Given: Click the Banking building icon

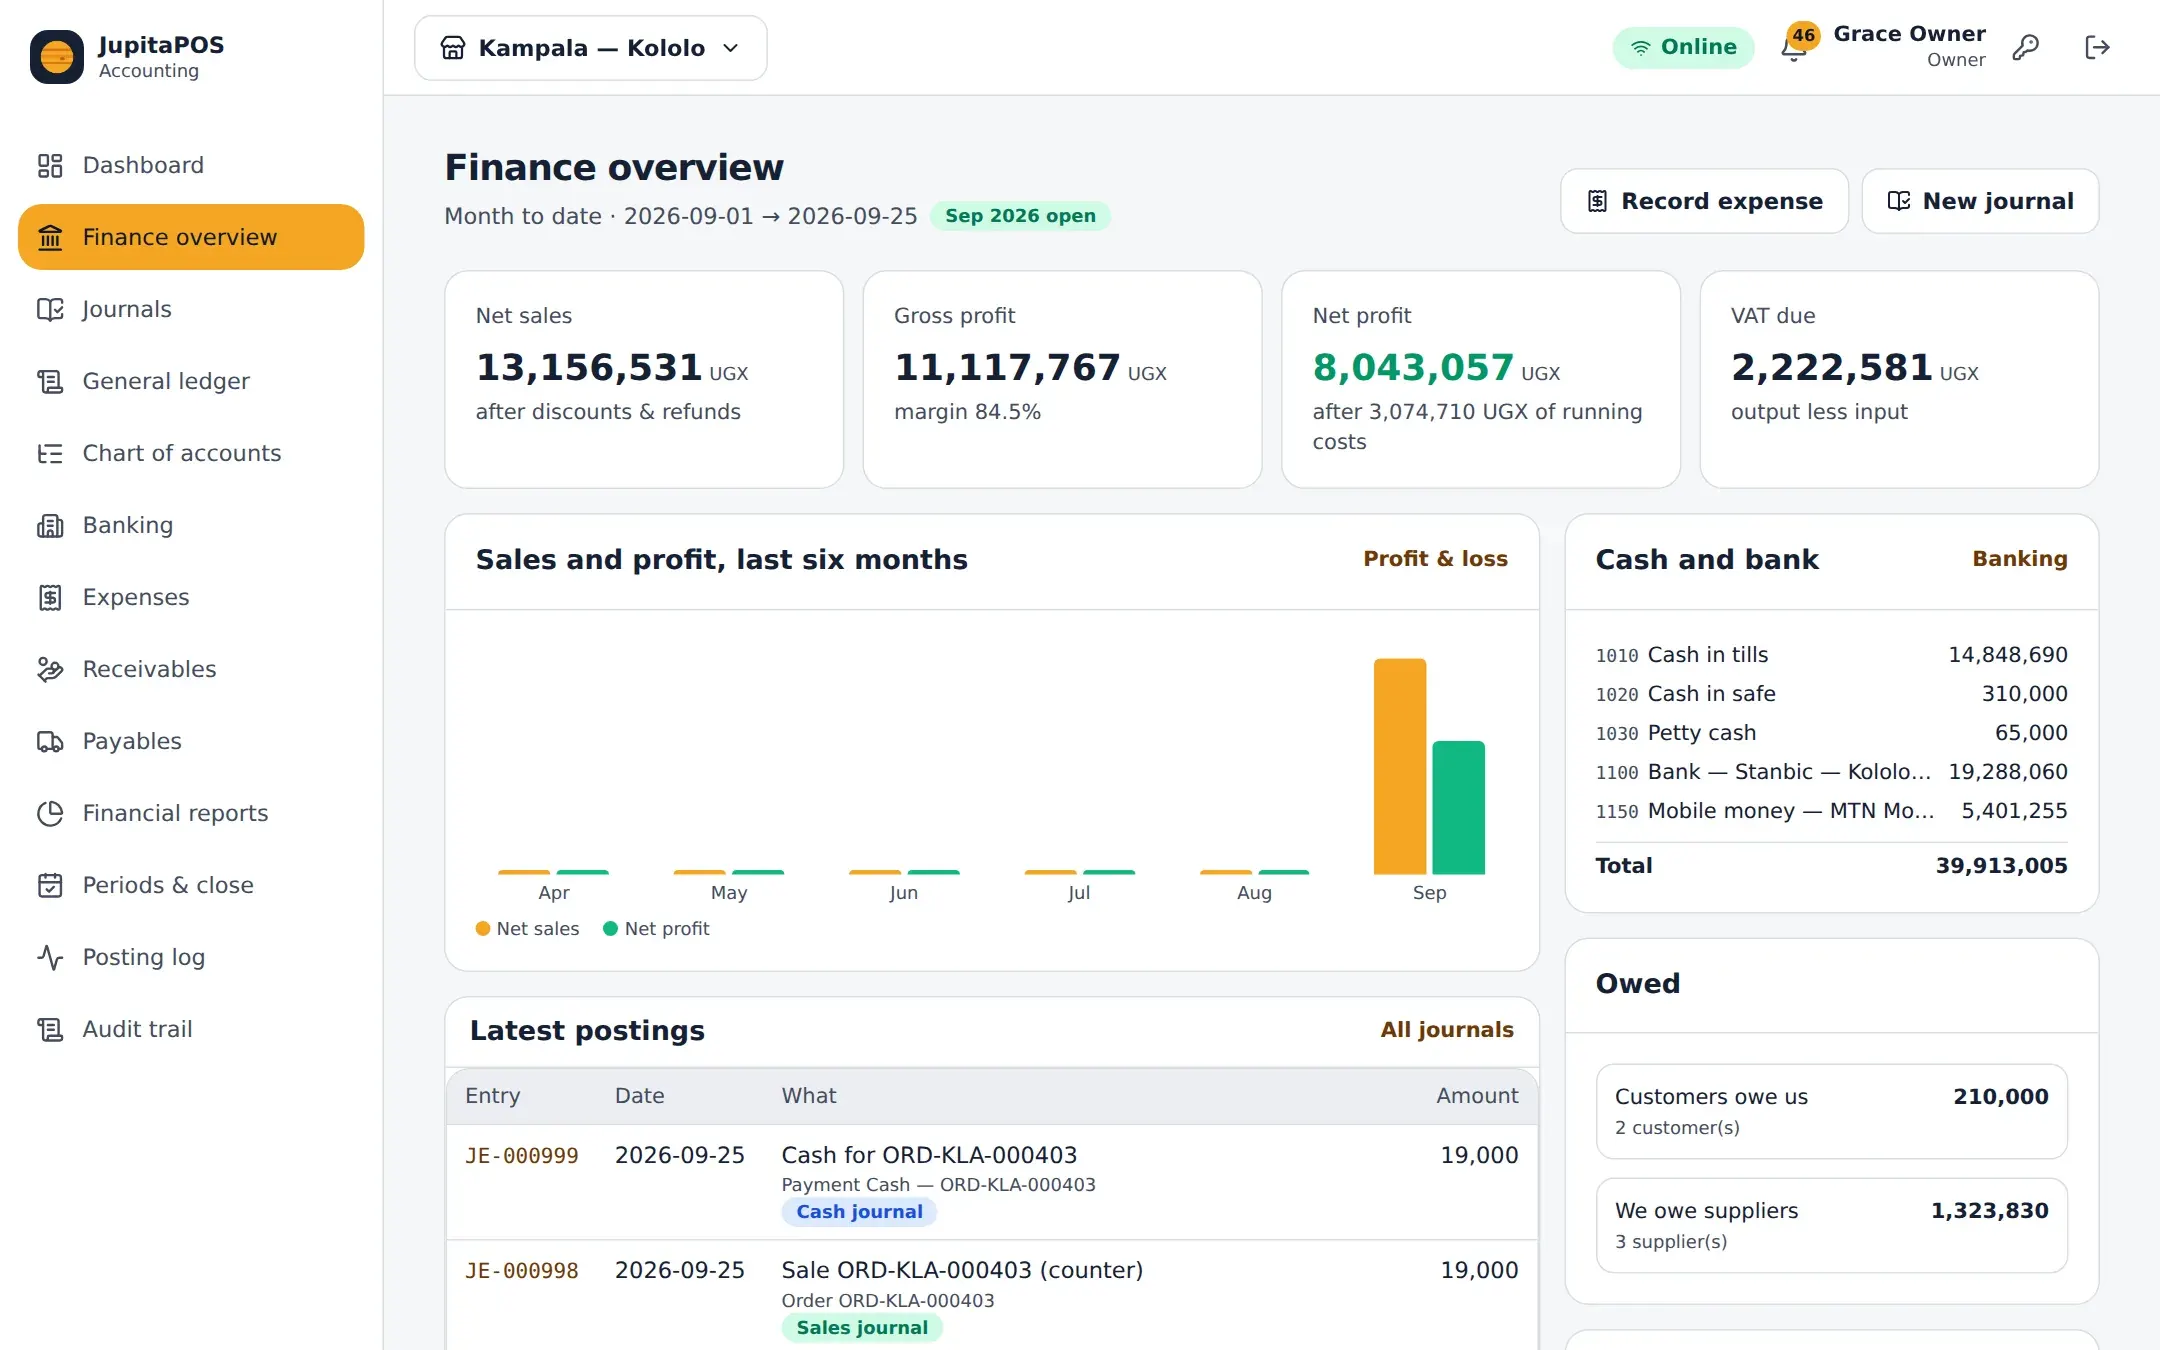Looking at the screenshot, I should [50, 525].
